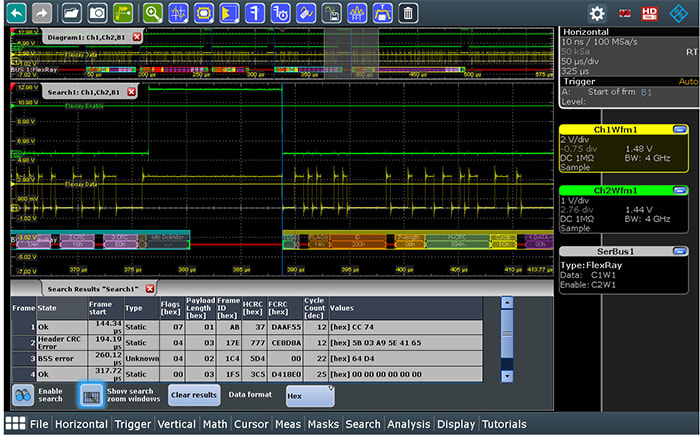This screenshot has width=700, height=435.
Task: Select the zoom magnifier tool
Action: (x=152, y=13)
